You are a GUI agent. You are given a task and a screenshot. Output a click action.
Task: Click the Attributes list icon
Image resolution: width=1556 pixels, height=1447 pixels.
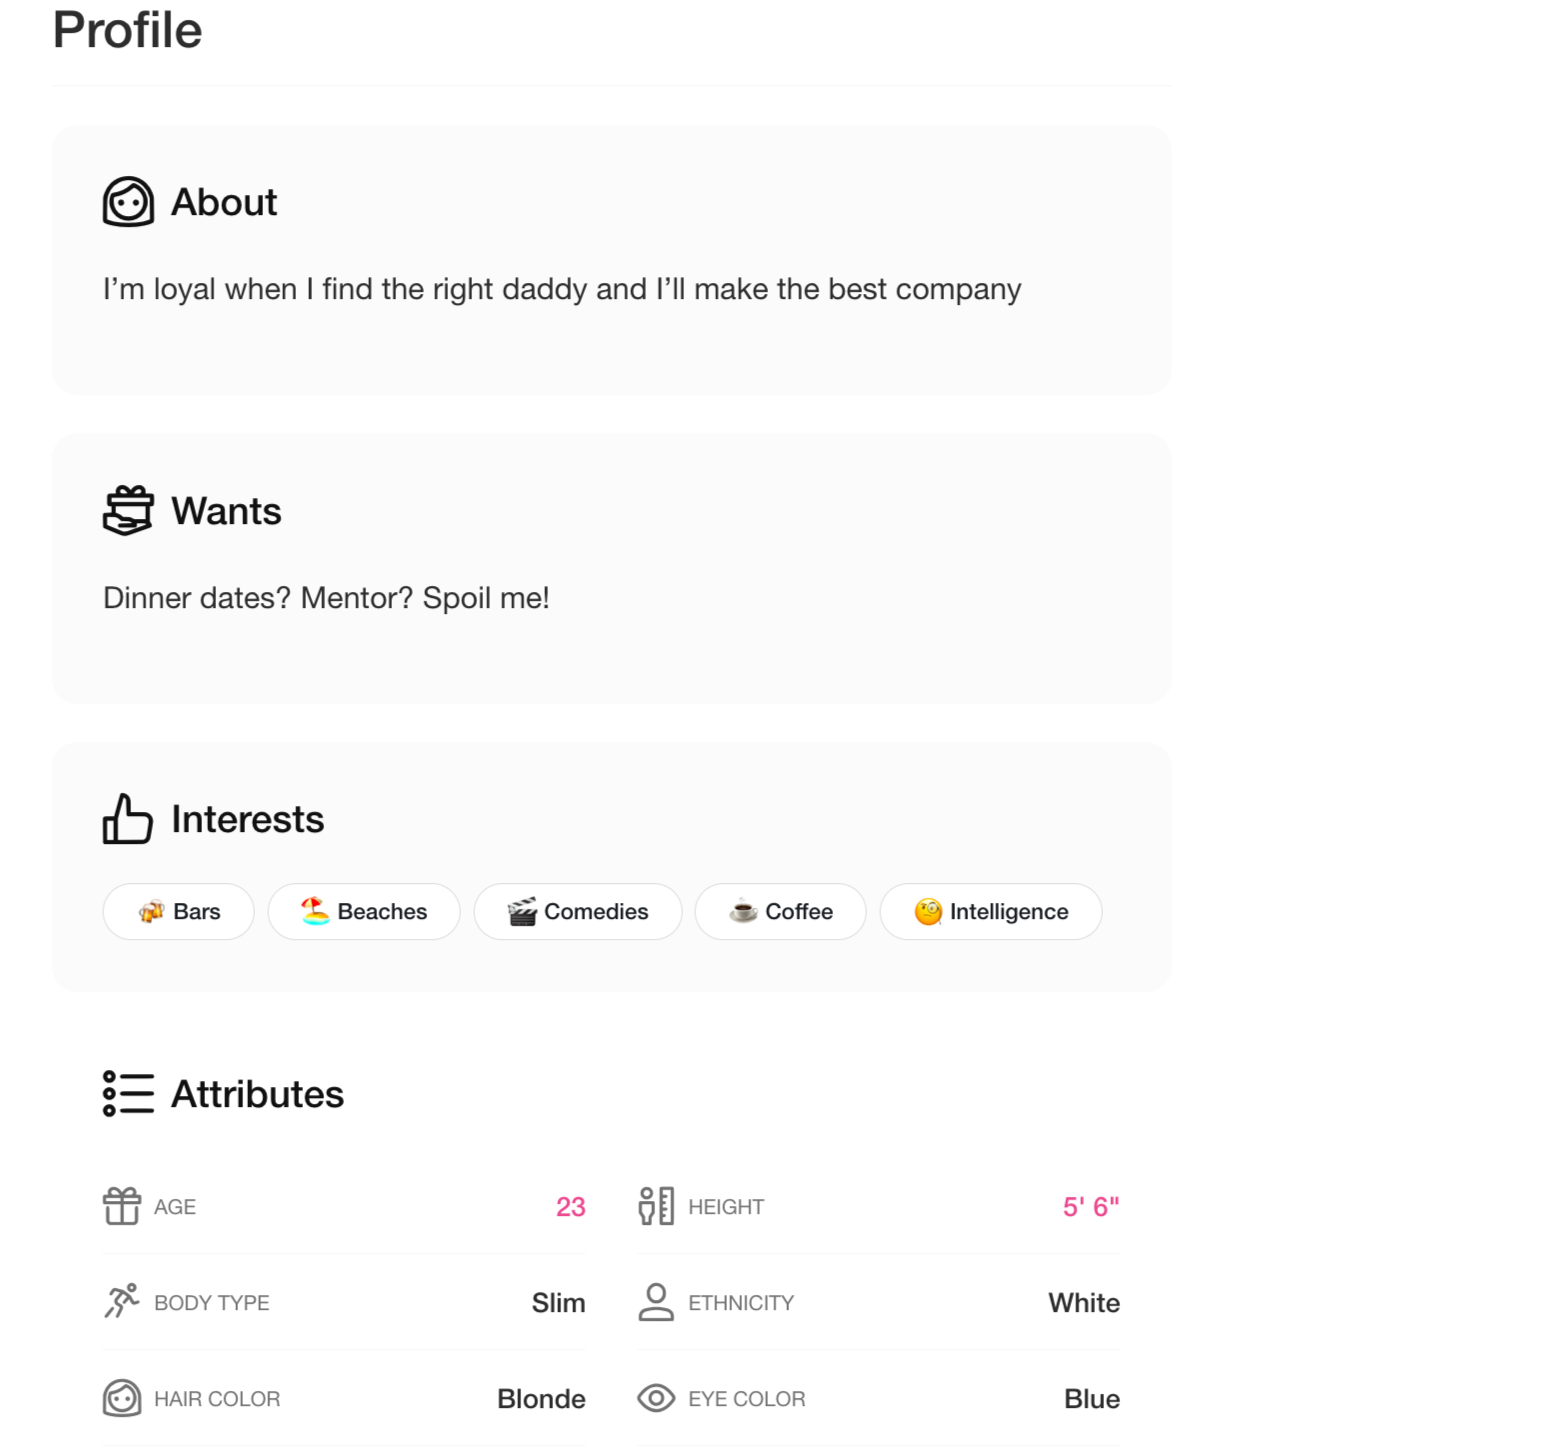click(127, 1093)
